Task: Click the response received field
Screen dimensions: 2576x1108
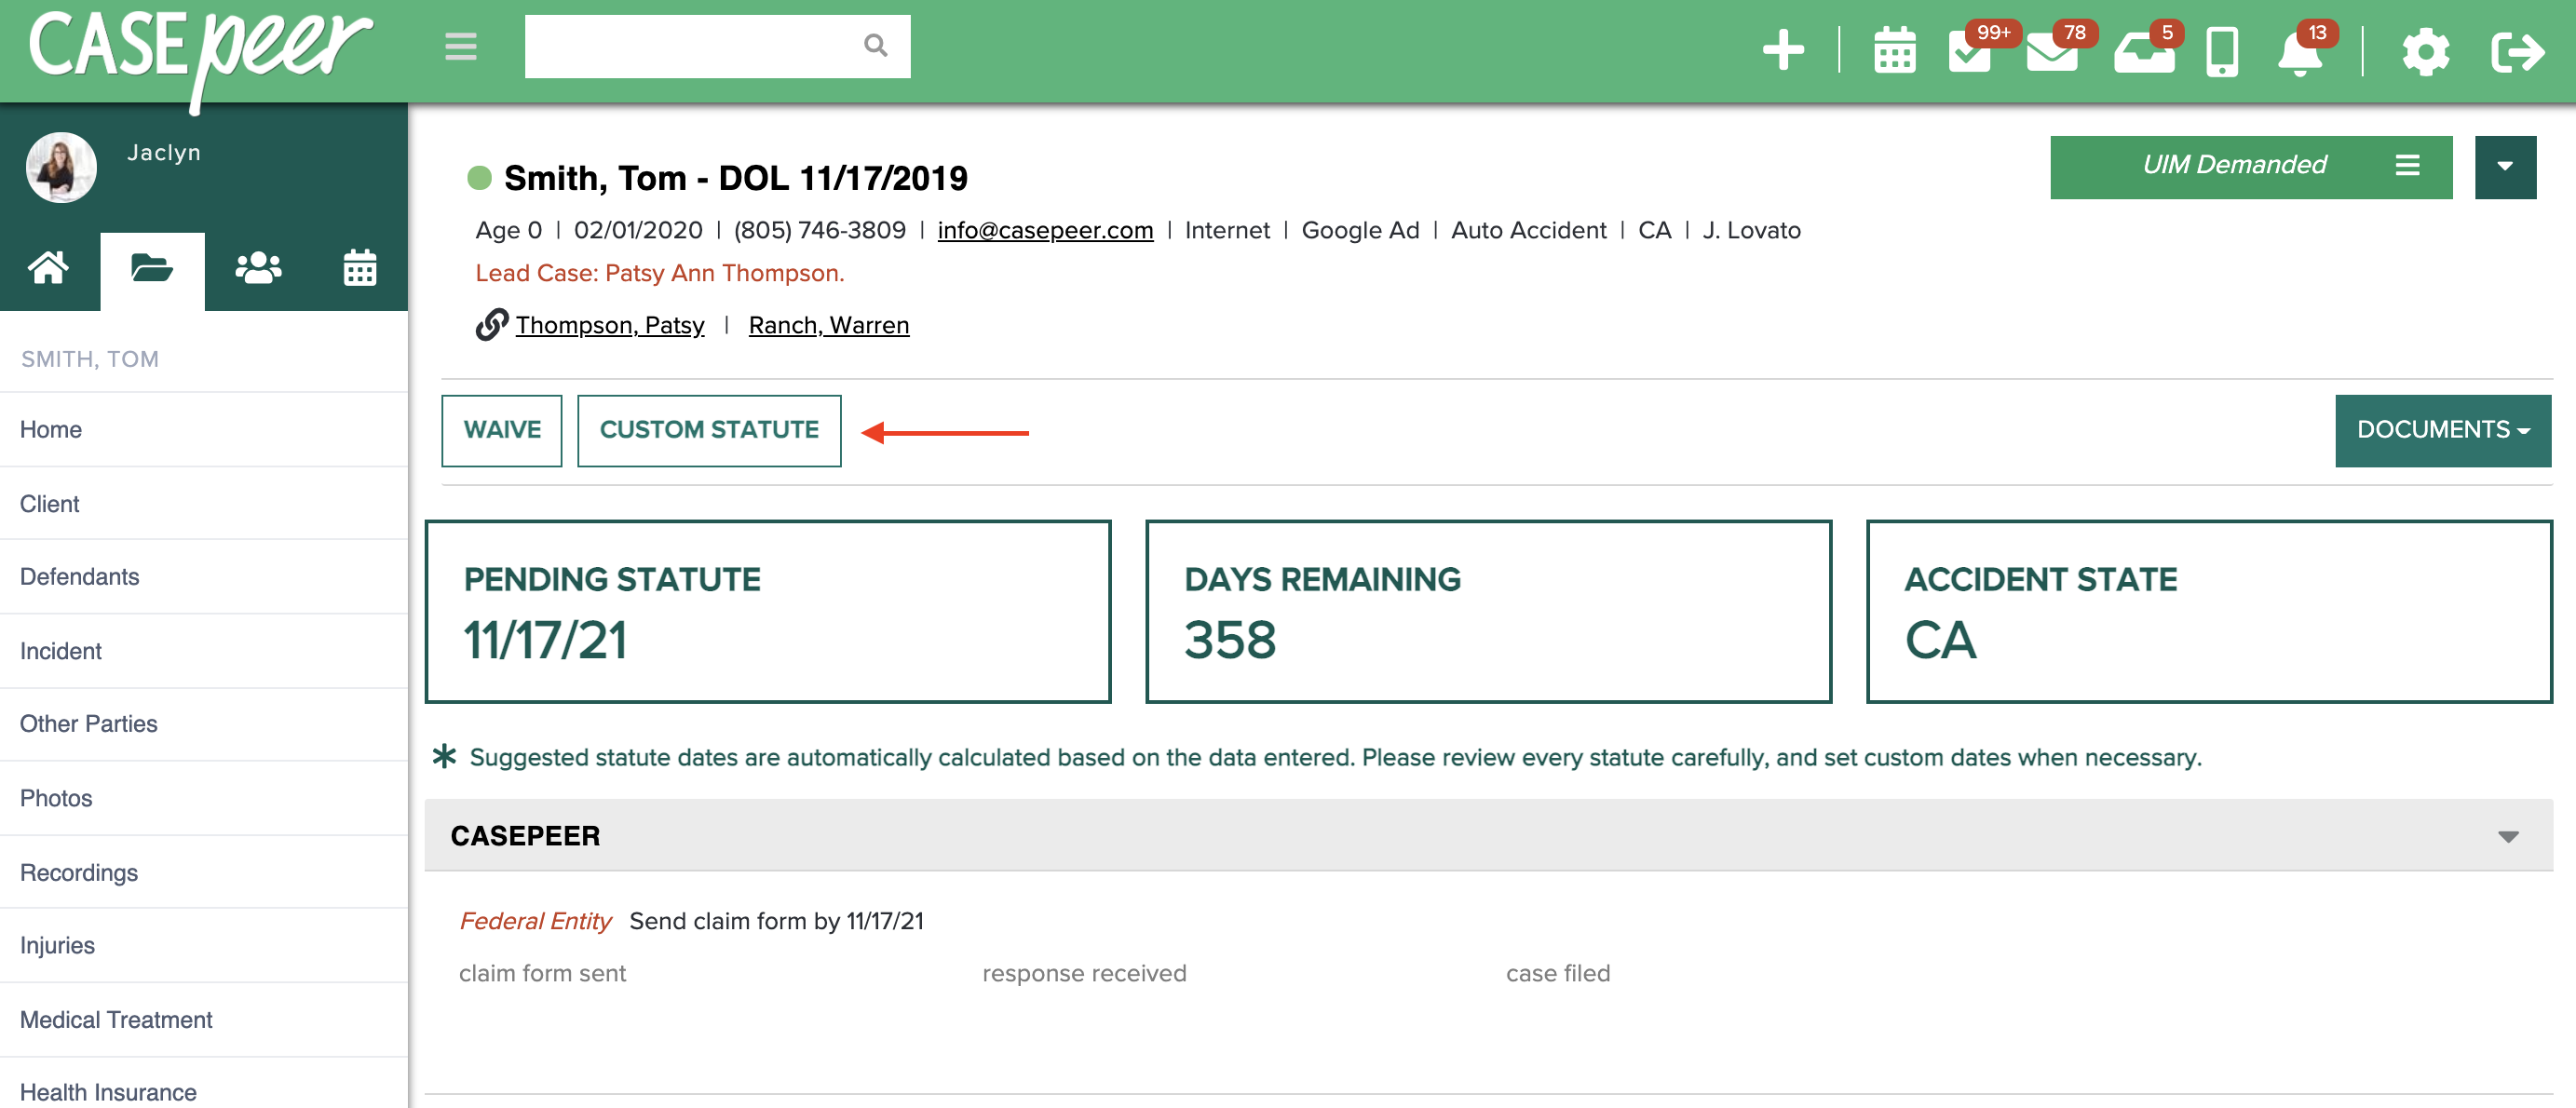Action: 1084,973
